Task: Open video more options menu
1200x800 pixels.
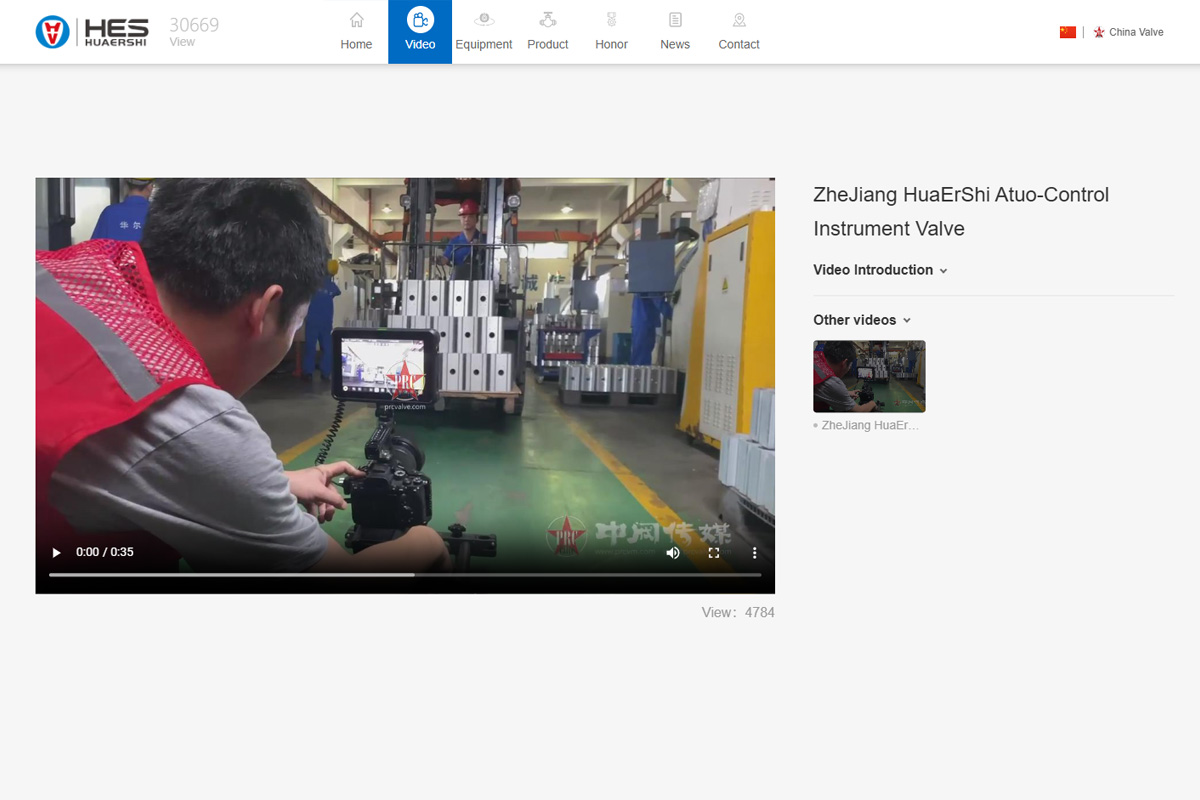Action: [x=754, y=553]
